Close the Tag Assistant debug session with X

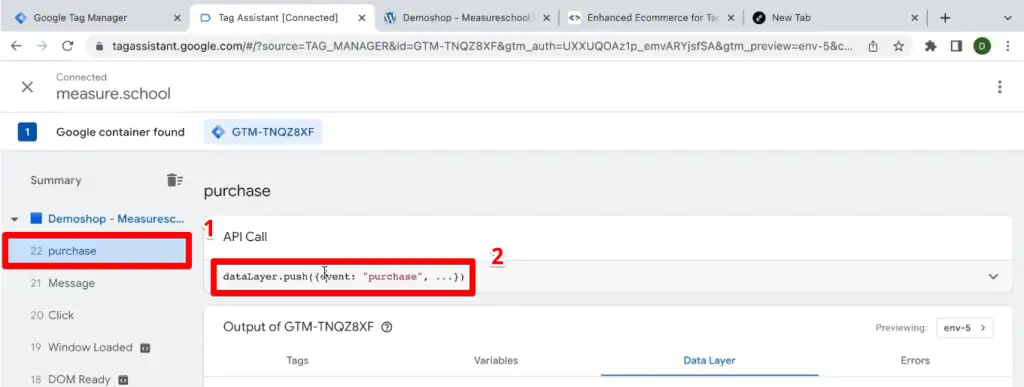click(27, 87)
